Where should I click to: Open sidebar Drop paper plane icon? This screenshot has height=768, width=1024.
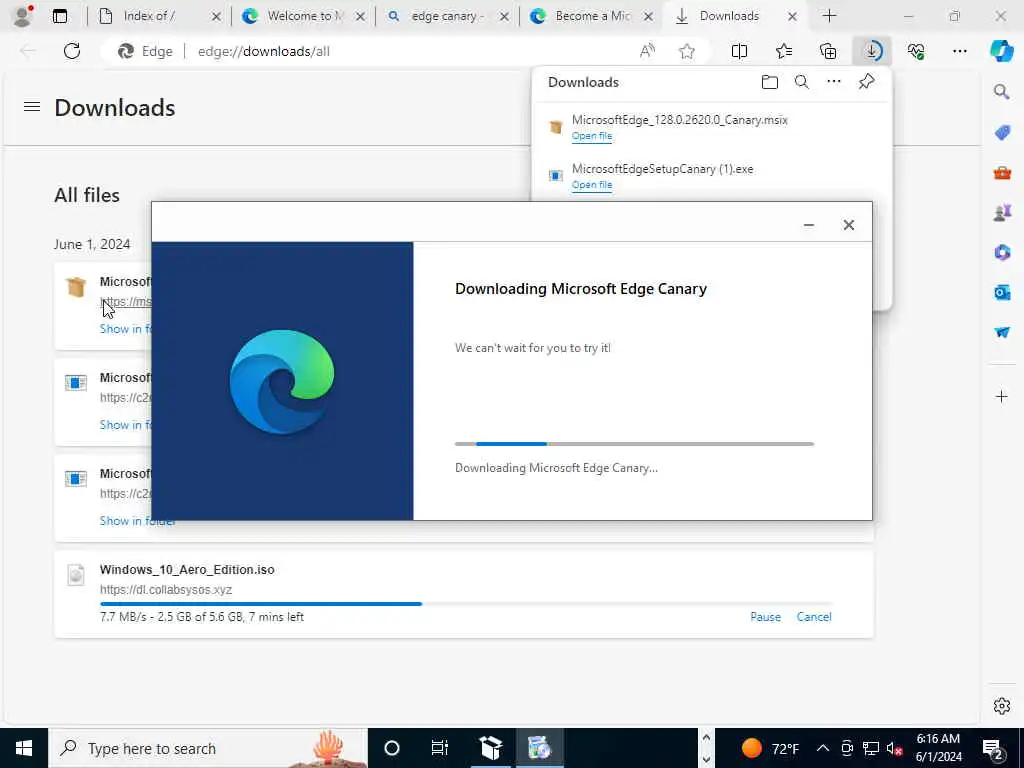click(x=1002, y=332)
